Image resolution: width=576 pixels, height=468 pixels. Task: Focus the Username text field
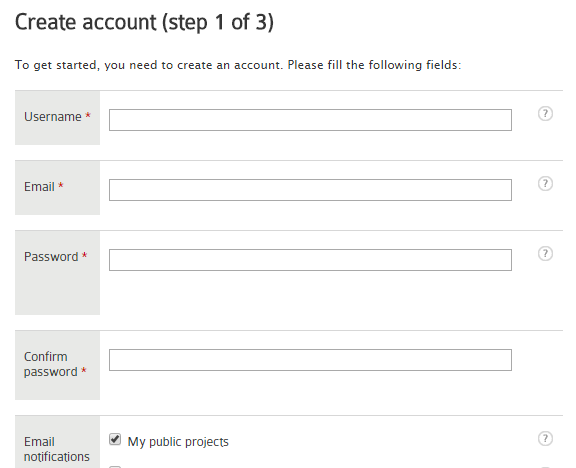[310, 120]
